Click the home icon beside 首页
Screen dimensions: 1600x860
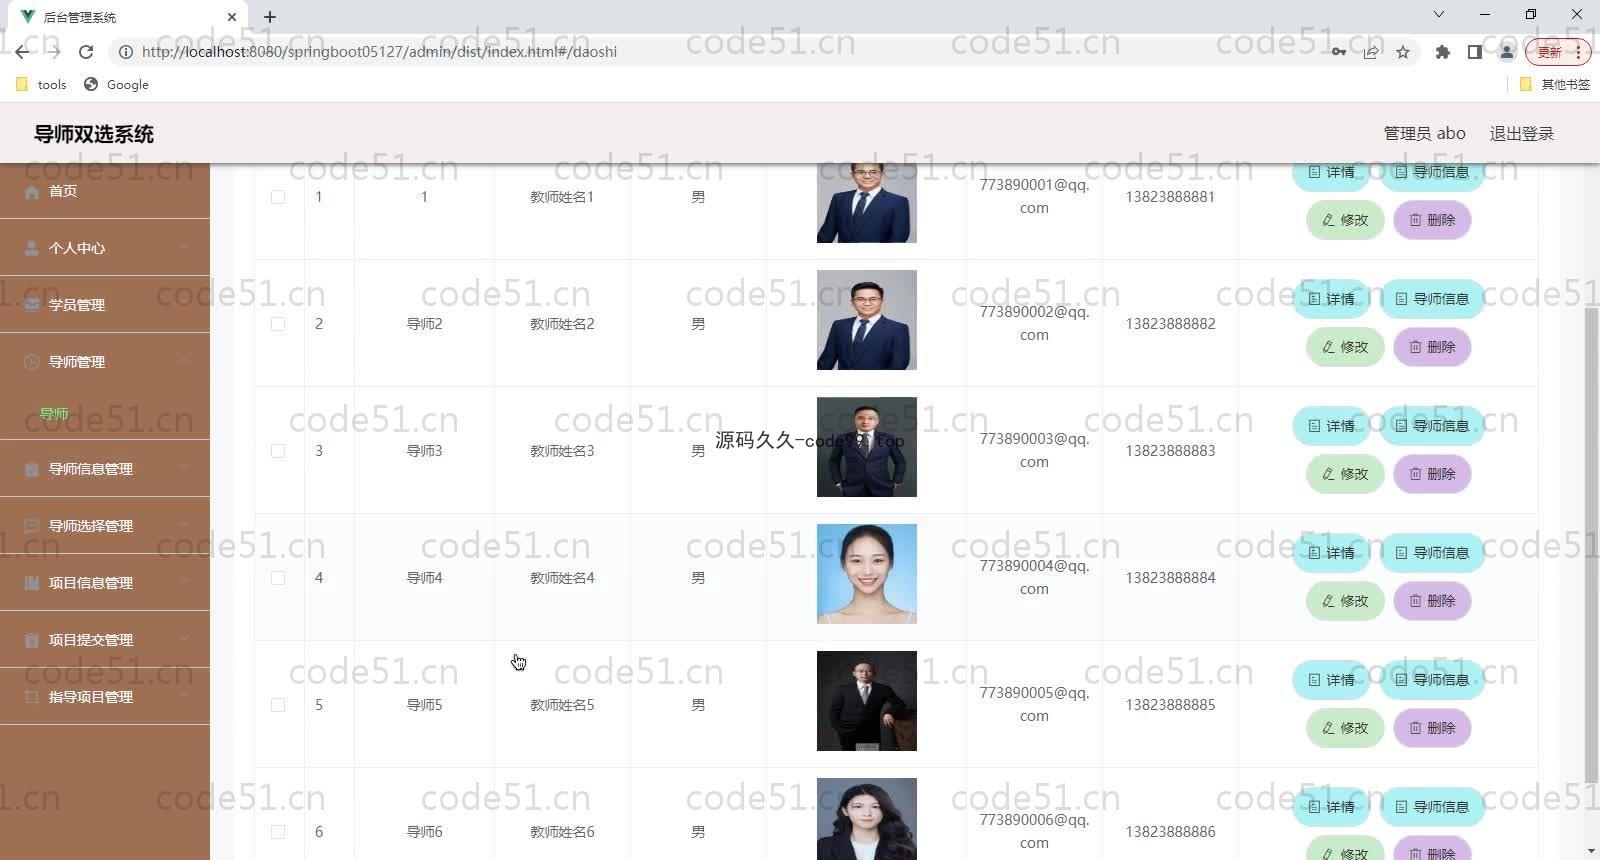tap(32, 191)
